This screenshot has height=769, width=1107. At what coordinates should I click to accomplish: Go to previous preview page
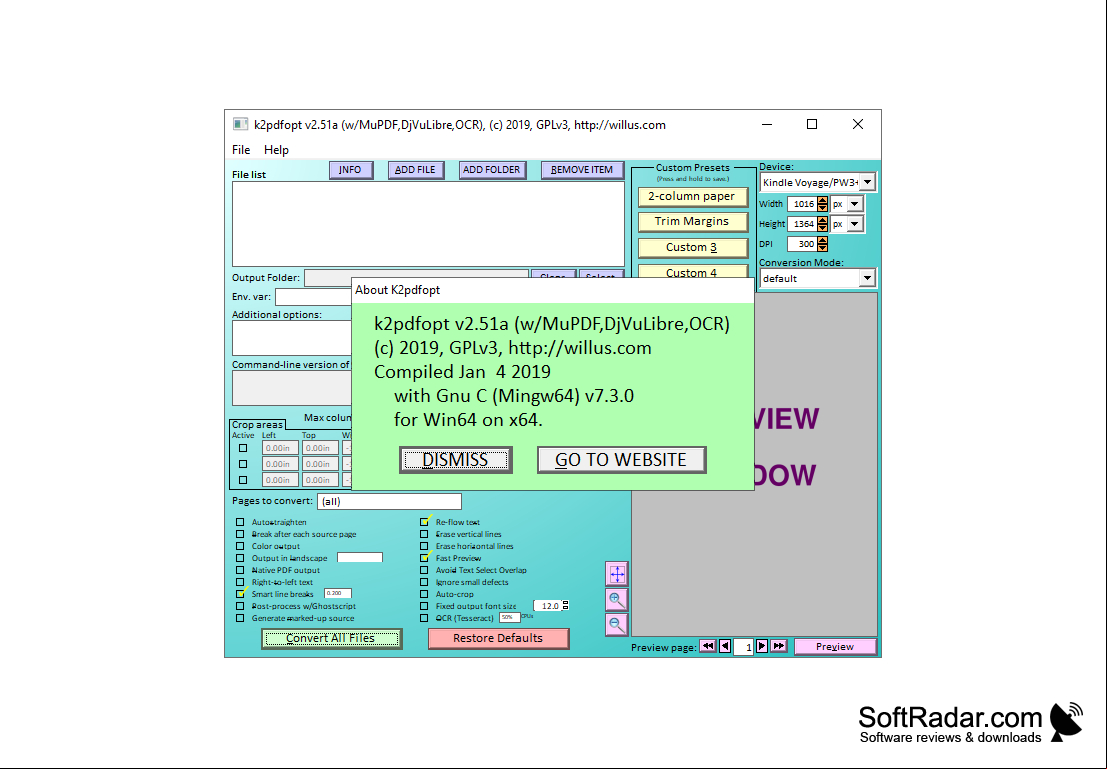(x=725, y=646)
